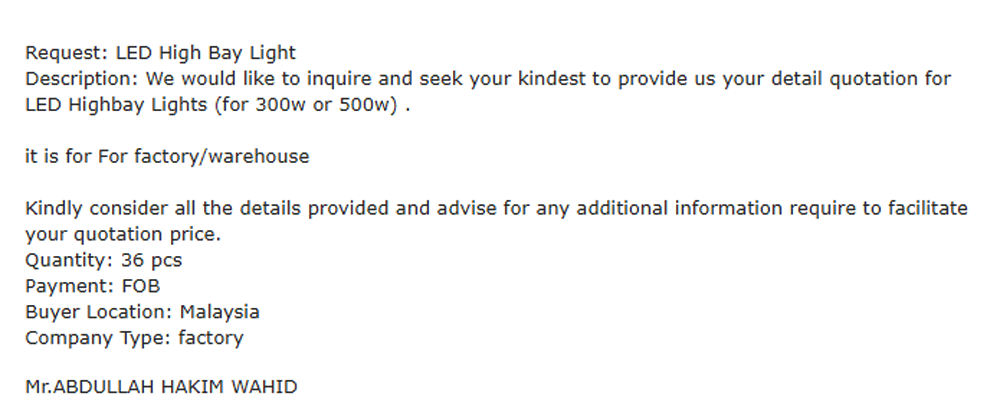Click the word "Description:" label
1000x406 pixels.
tap(82, 79)
